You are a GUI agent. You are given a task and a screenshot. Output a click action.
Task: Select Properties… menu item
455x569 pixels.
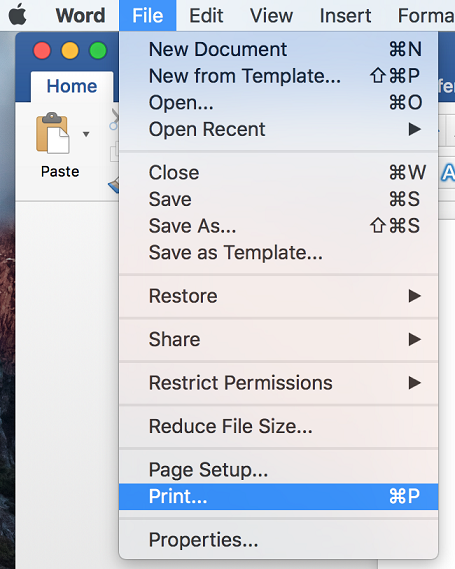[x=278, y=540]
